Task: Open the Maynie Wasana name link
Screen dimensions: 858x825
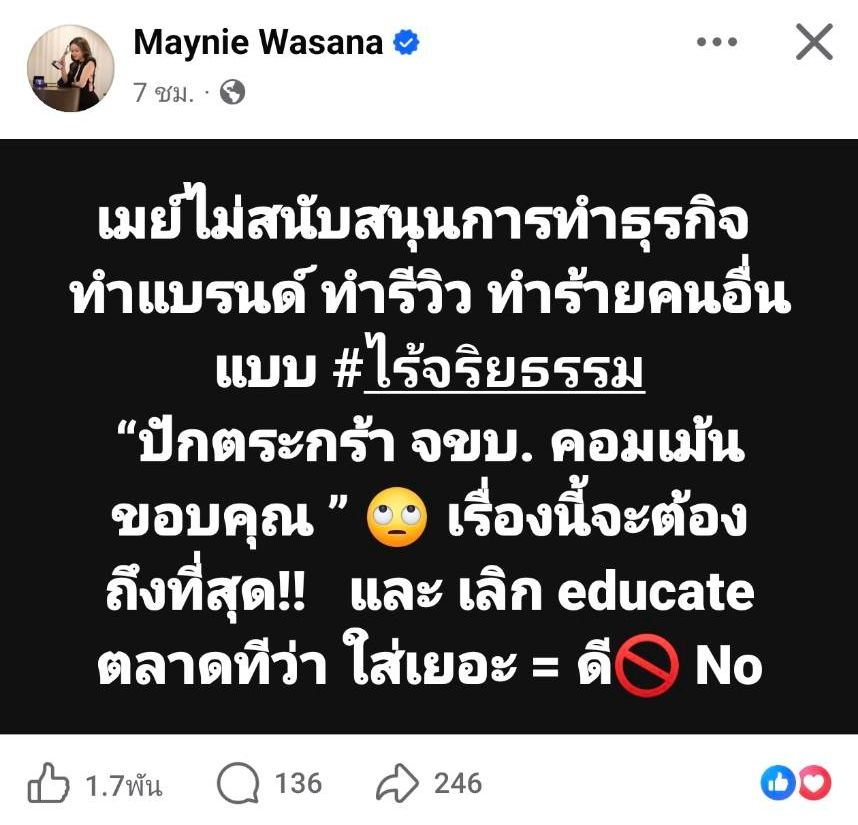Action: 258,42
